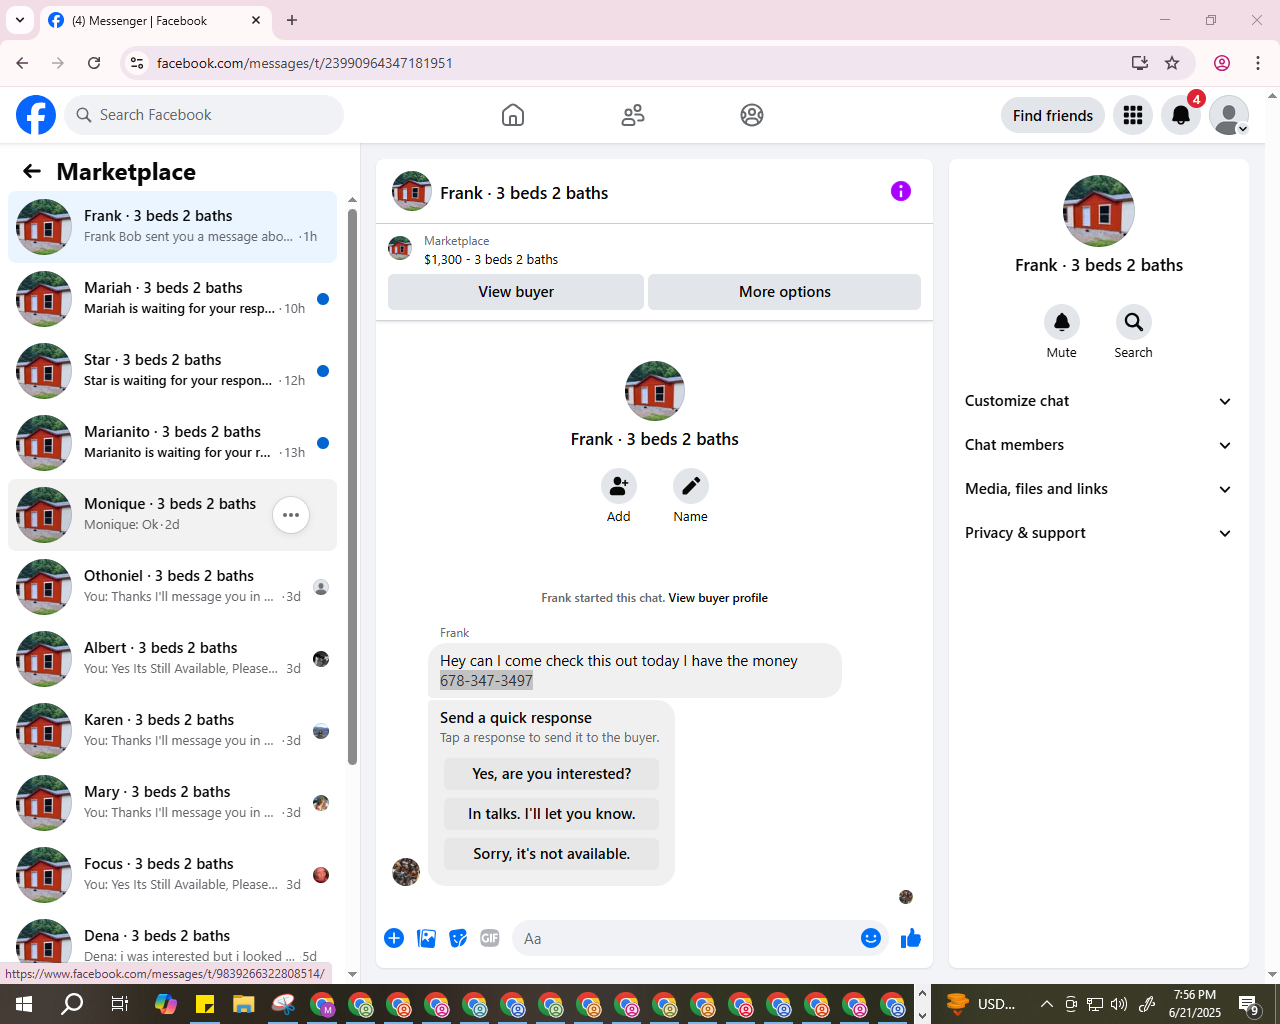Click Find friends button
Image resolution: width=1280 pixels, height=1024 pixels.
point(1053,115)
